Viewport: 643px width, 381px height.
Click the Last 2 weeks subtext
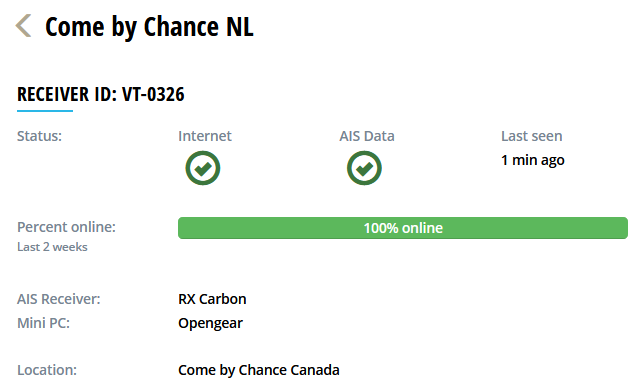point(52,247)
